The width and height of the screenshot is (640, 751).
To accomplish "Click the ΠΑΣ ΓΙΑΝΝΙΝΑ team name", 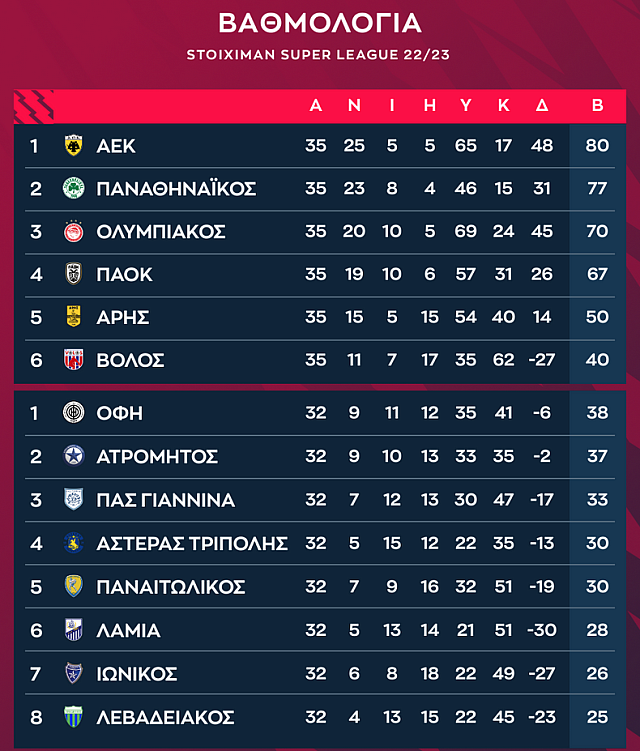I will (x=165, y=500).
